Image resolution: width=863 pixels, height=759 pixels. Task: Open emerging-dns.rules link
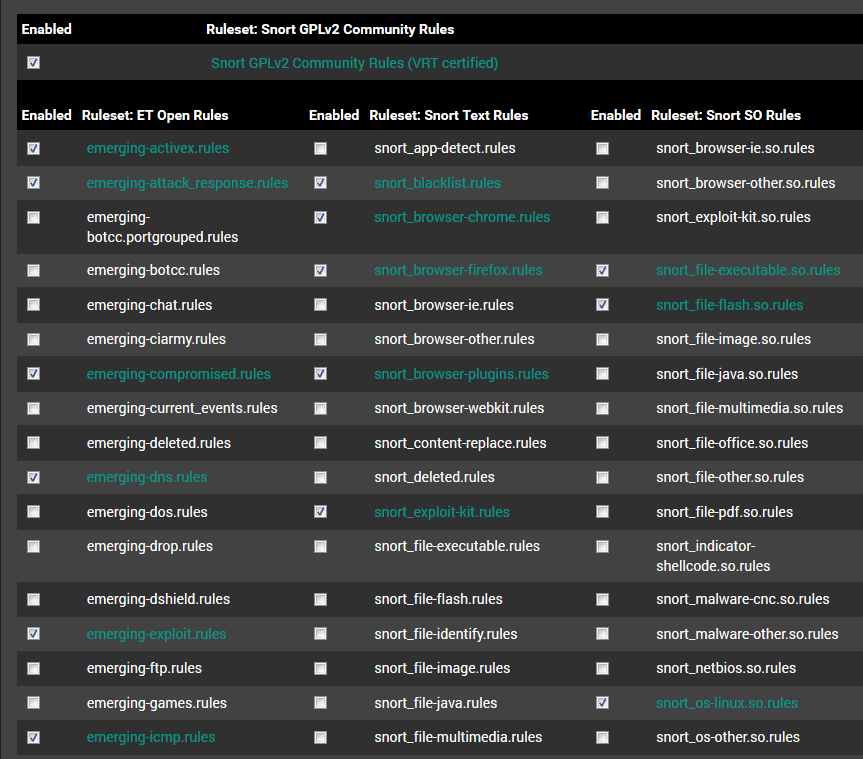pyautogui.click(x=147, y=477)
